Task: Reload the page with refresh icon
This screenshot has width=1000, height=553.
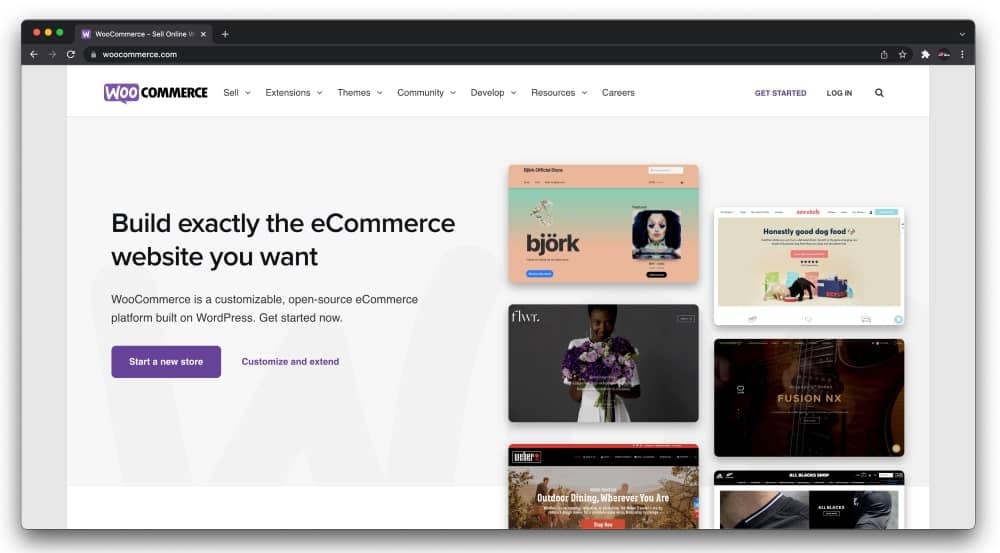Action: click(71, 54)
